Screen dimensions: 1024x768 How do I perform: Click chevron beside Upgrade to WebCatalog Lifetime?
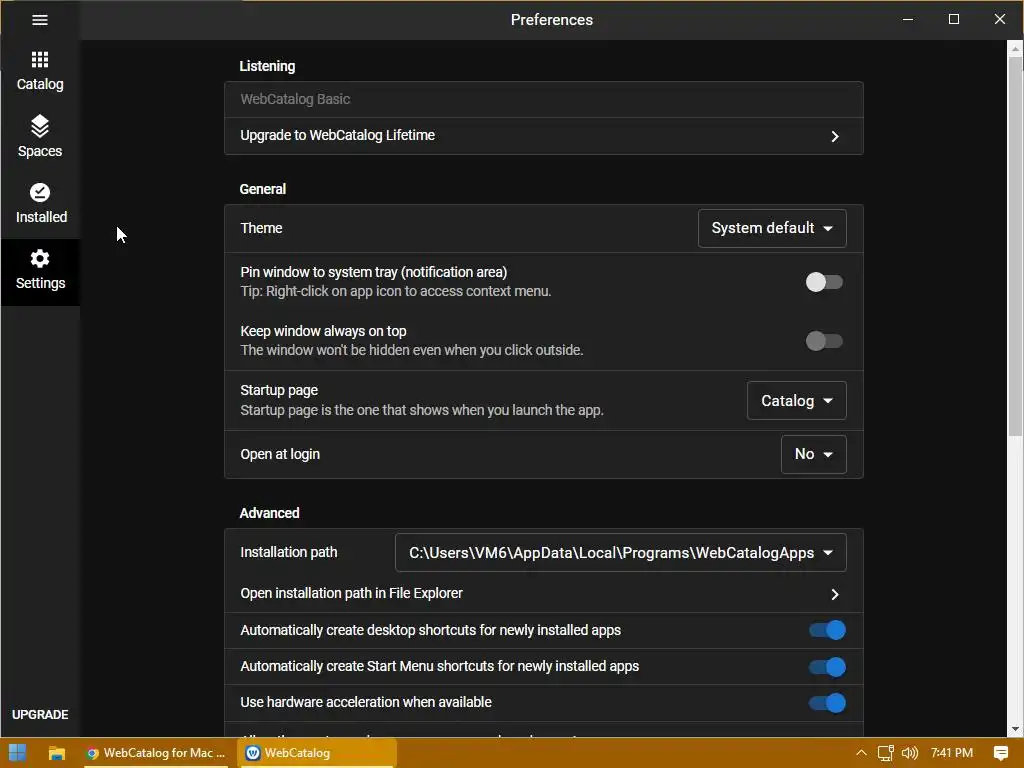(x=835, y=136)
